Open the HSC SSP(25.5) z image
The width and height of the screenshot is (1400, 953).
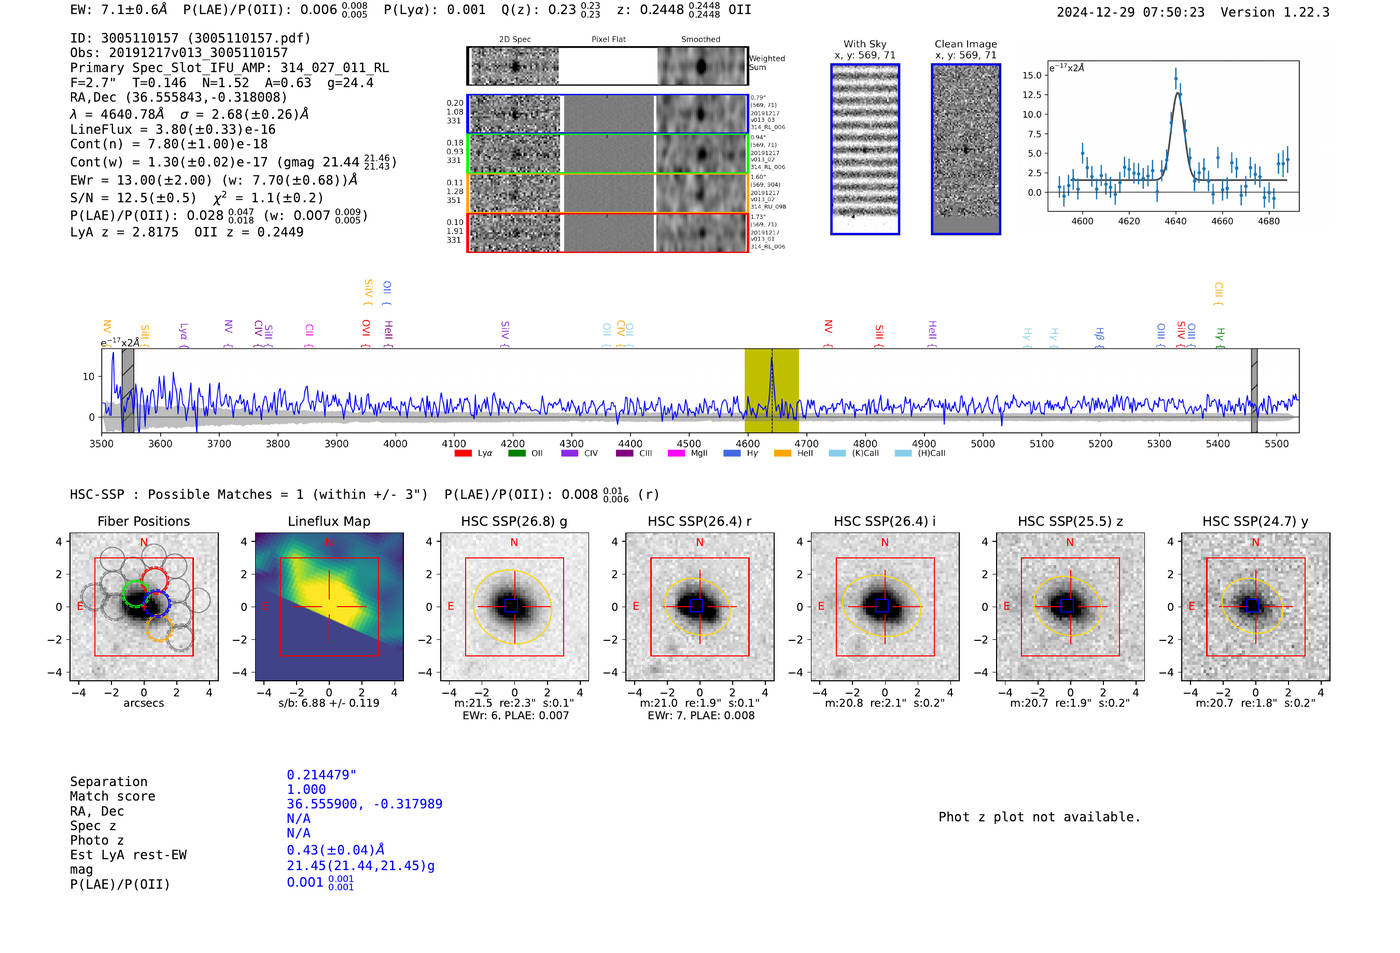[1070, 607]
